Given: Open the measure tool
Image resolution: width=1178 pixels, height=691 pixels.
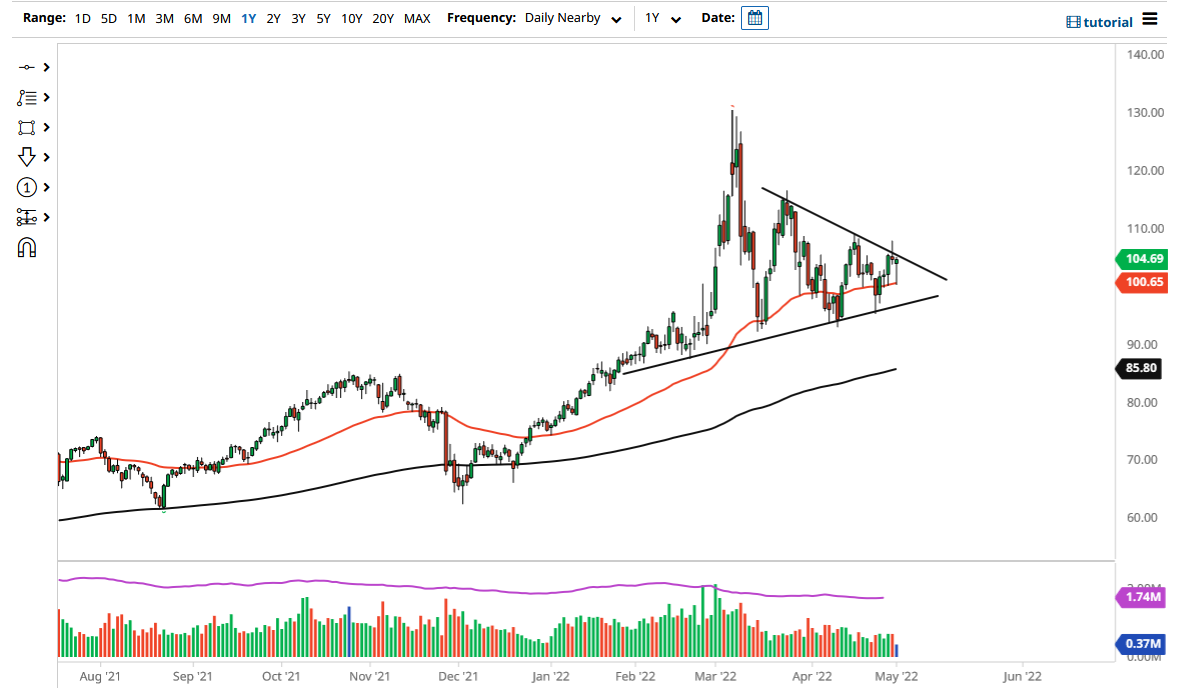Looking at the screenshot, I should pos(27,217).
